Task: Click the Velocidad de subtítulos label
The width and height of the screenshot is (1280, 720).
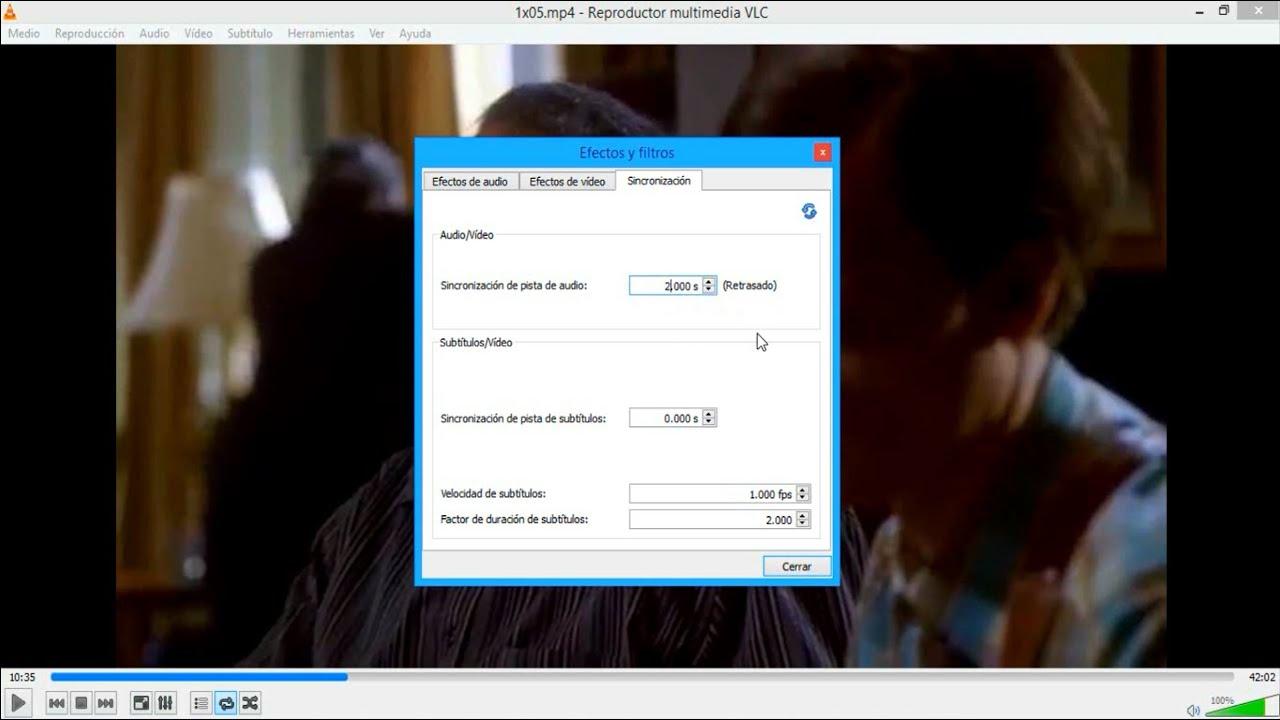Action: (x=493, y=494)
